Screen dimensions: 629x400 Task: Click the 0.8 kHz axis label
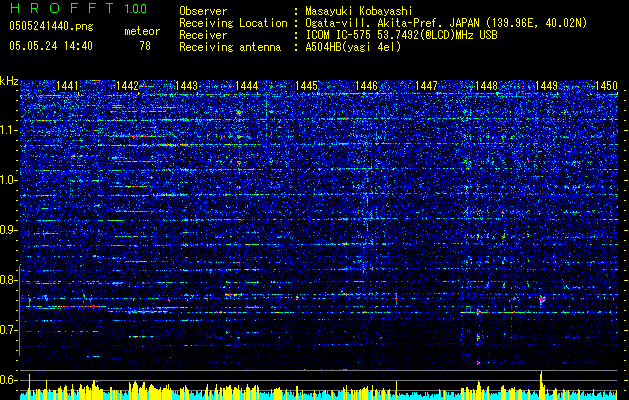pos(8,280)
